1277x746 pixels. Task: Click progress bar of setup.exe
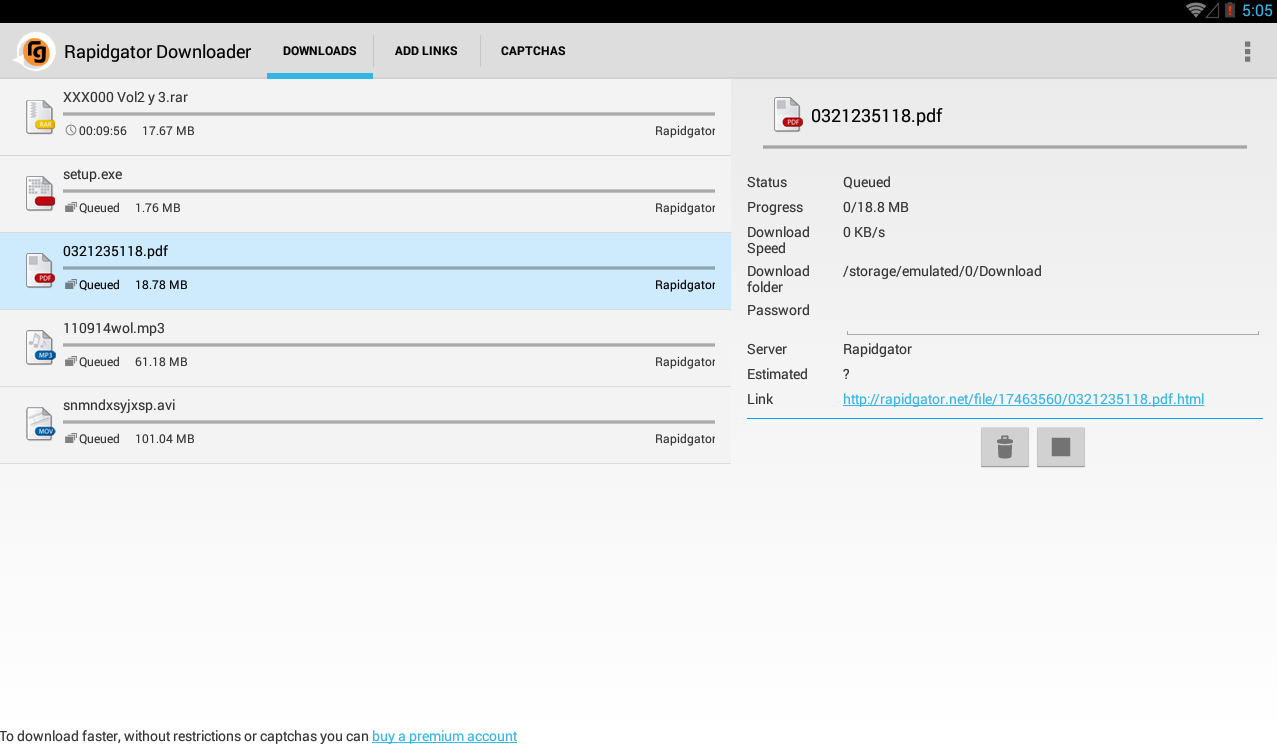[x=389, y=191]
